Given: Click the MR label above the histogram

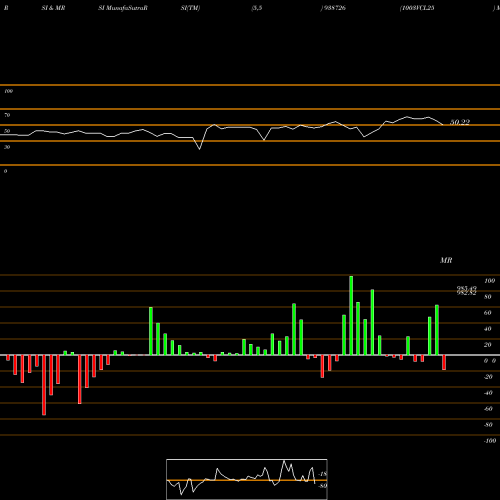Looking at the screenshot, I should coord(446,260).
